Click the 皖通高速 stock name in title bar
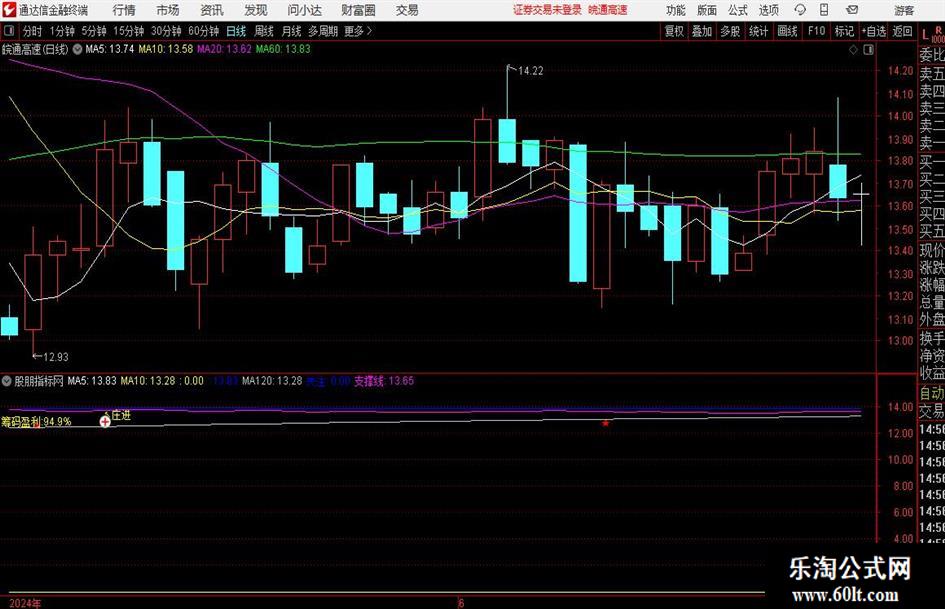Screen dimensions: 945x609 (x=608, y=10)
